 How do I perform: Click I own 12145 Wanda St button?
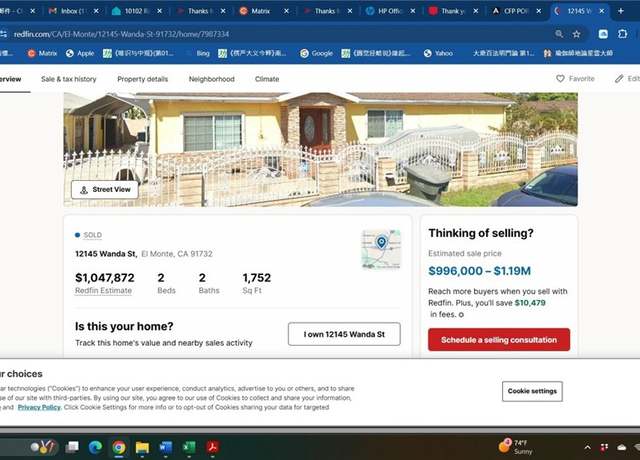point(344,334)
